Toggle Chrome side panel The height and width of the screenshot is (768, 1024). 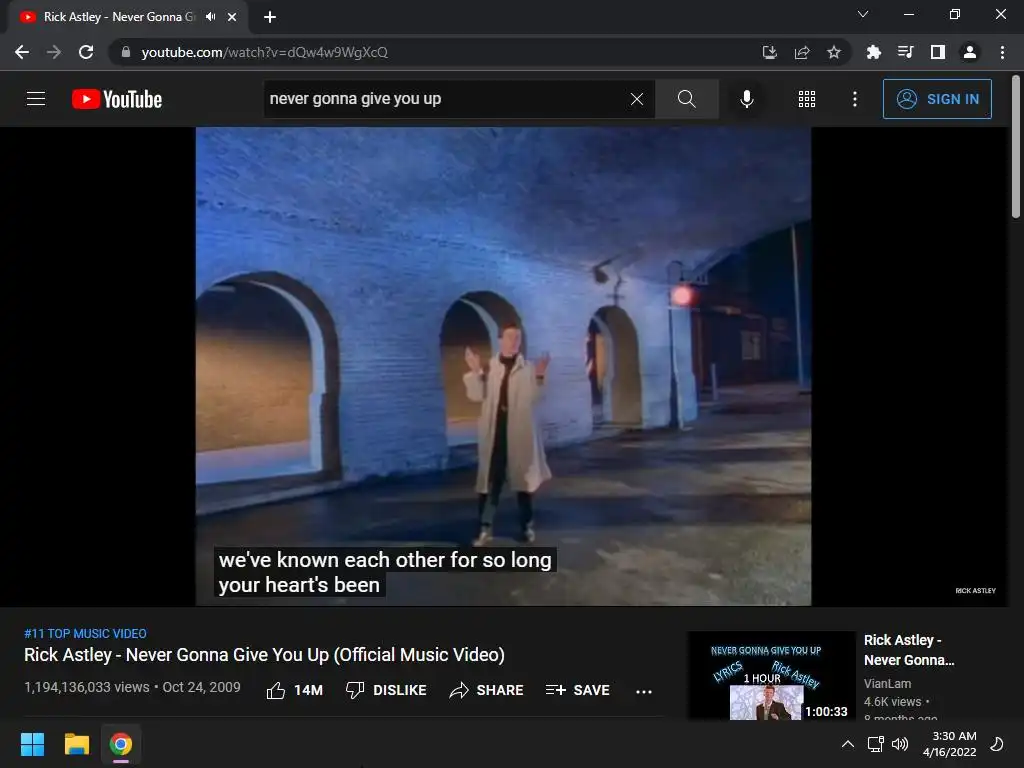pos(938,52)
